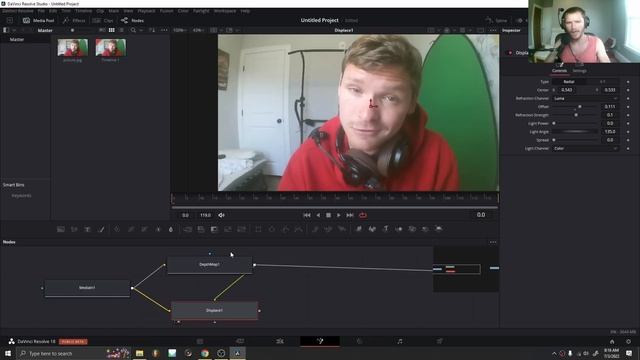
Task: Select the Displace1 node
Action: 214,311
